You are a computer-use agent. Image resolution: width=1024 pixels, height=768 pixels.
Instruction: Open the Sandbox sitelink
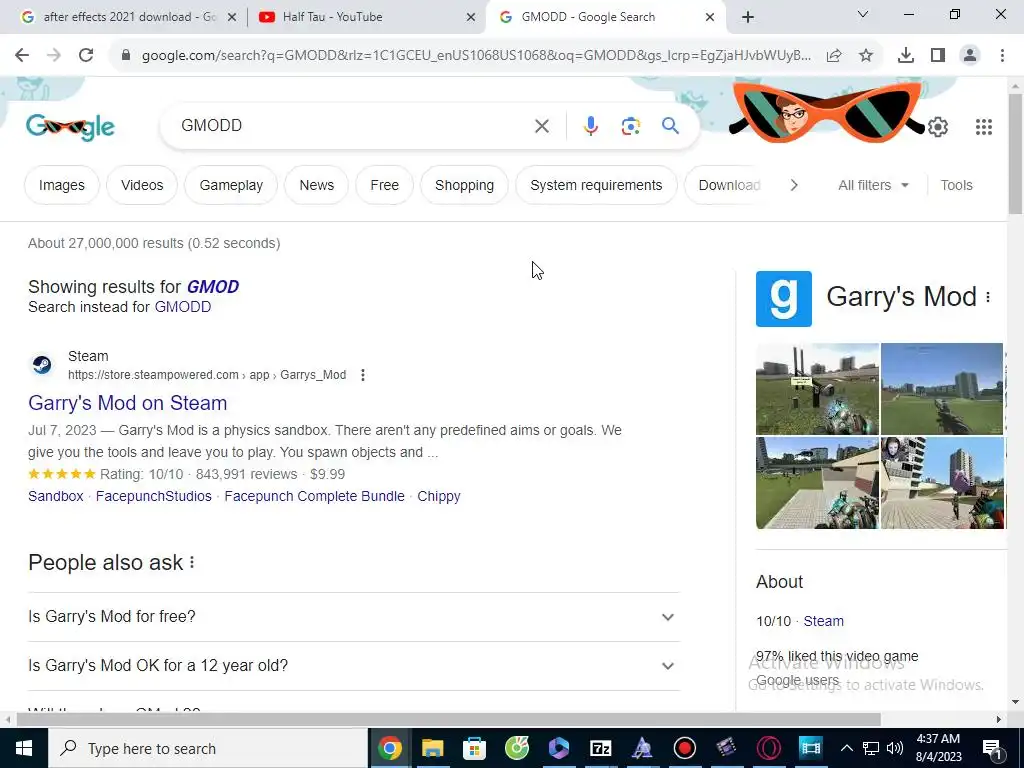point(56,496)
